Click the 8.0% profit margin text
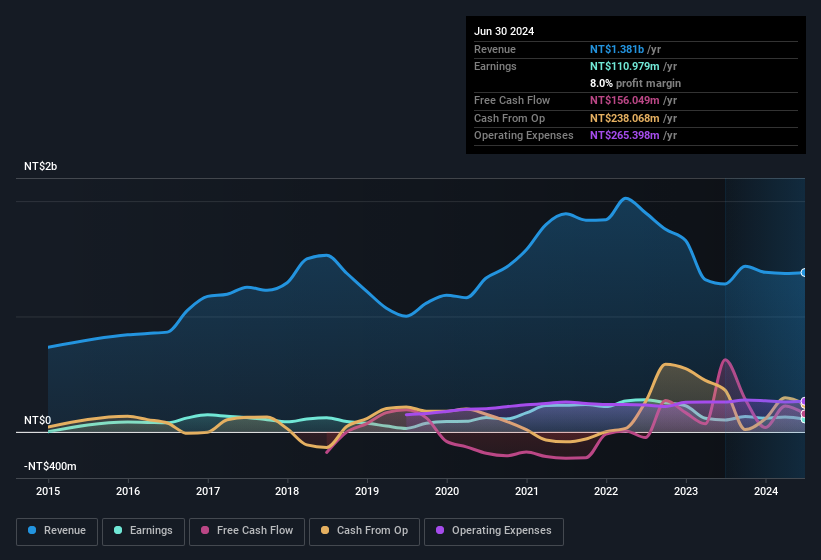 pyautogui.click(x=636, y=83)
